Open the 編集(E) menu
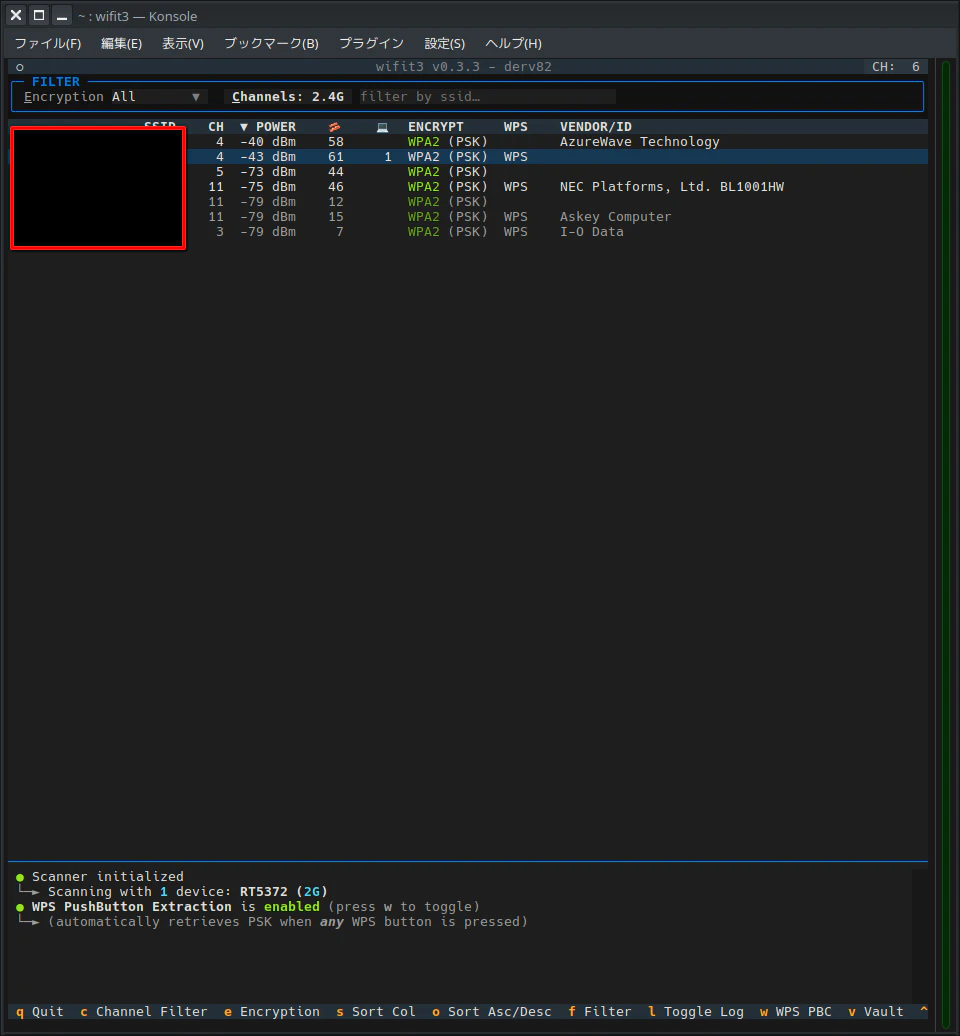 (121, 44)
